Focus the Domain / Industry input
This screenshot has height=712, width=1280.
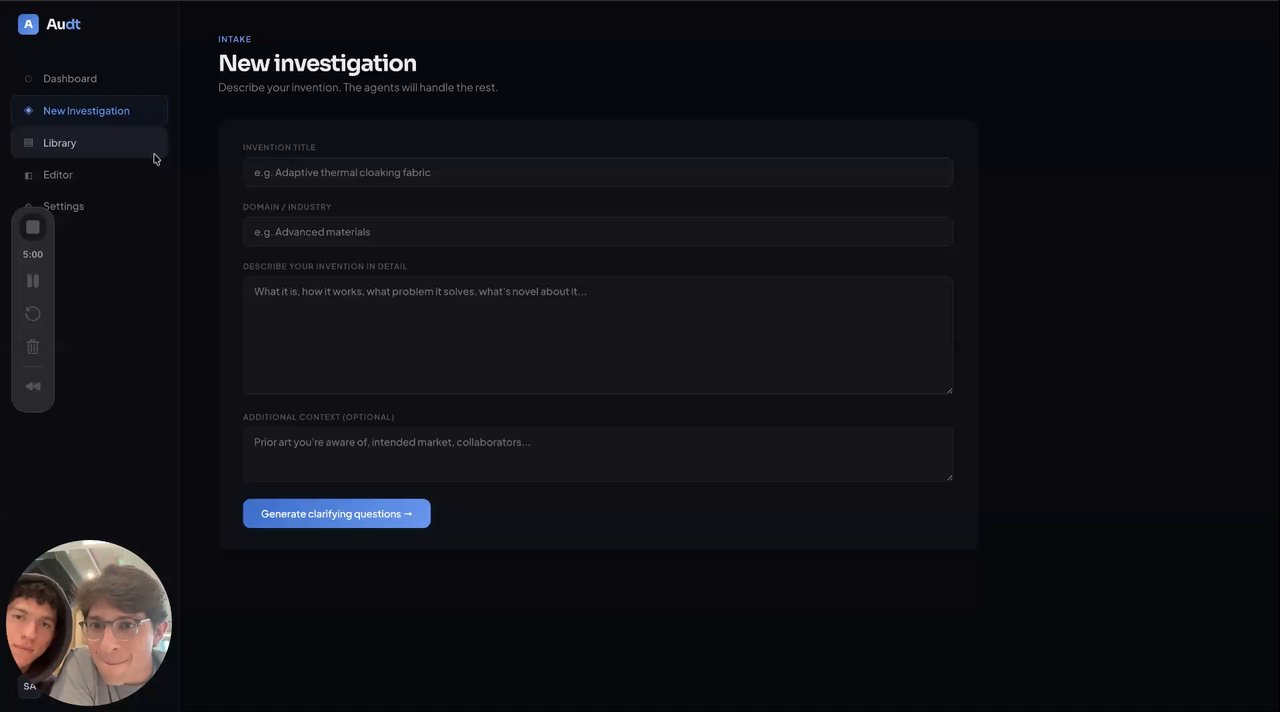(597, 232)
